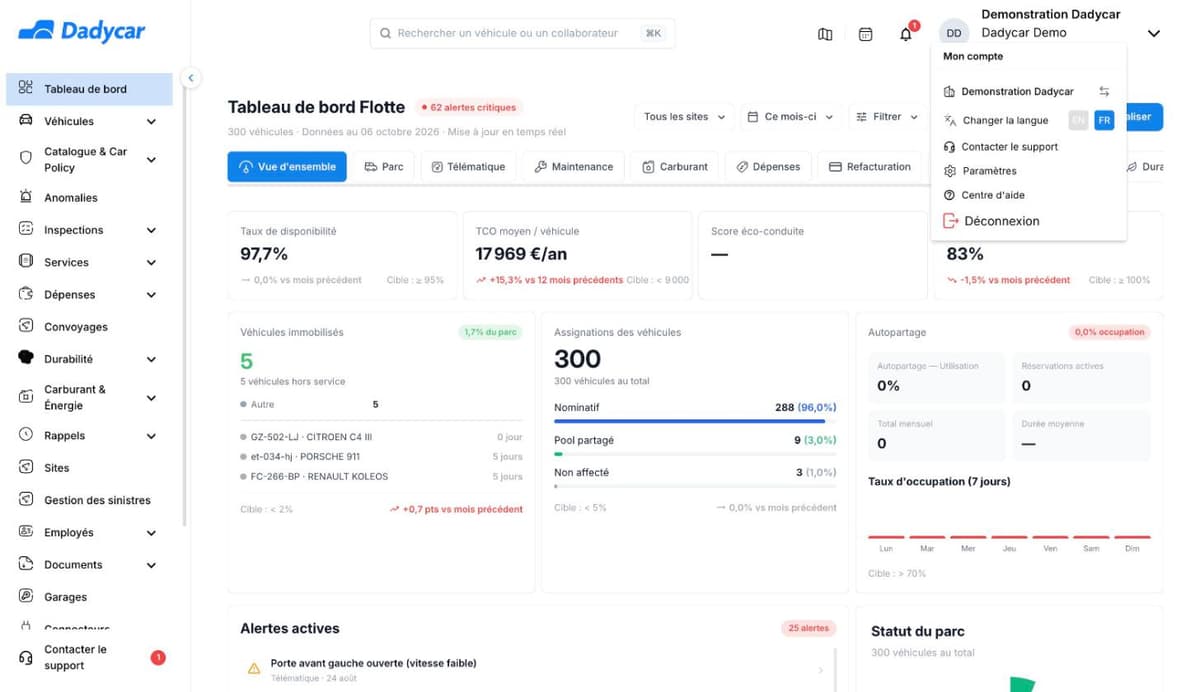Expand the Véhicules sidebar menu
The width and height of the screenshot is (1200, 692).
(x=151, y=122)
